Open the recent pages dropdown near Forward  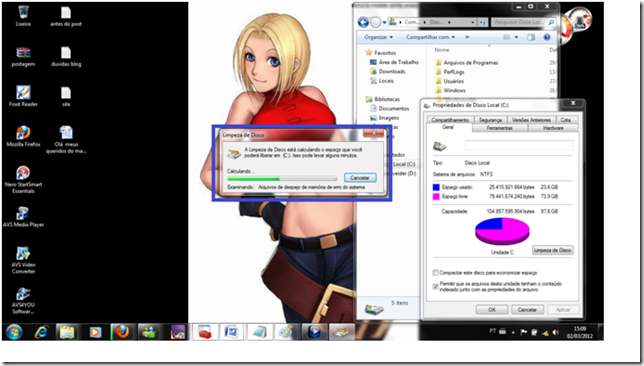tap(385, 23)
